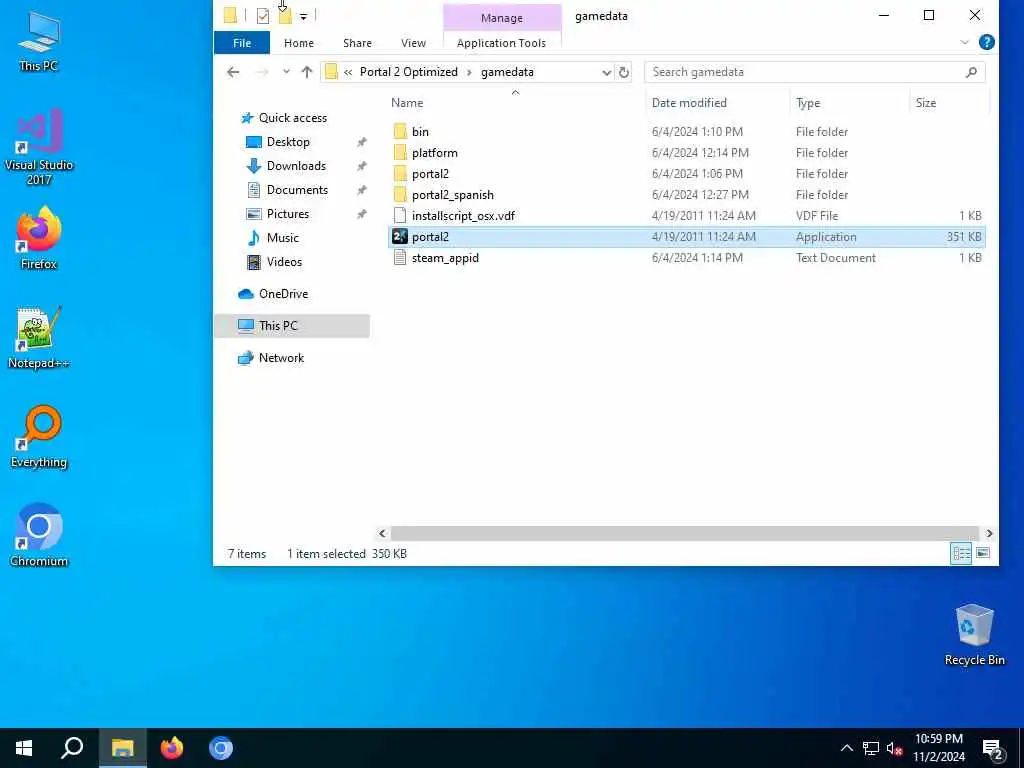Open address bar history dropdown
This screenshot has height=768, width=1024.
(607, 72)
